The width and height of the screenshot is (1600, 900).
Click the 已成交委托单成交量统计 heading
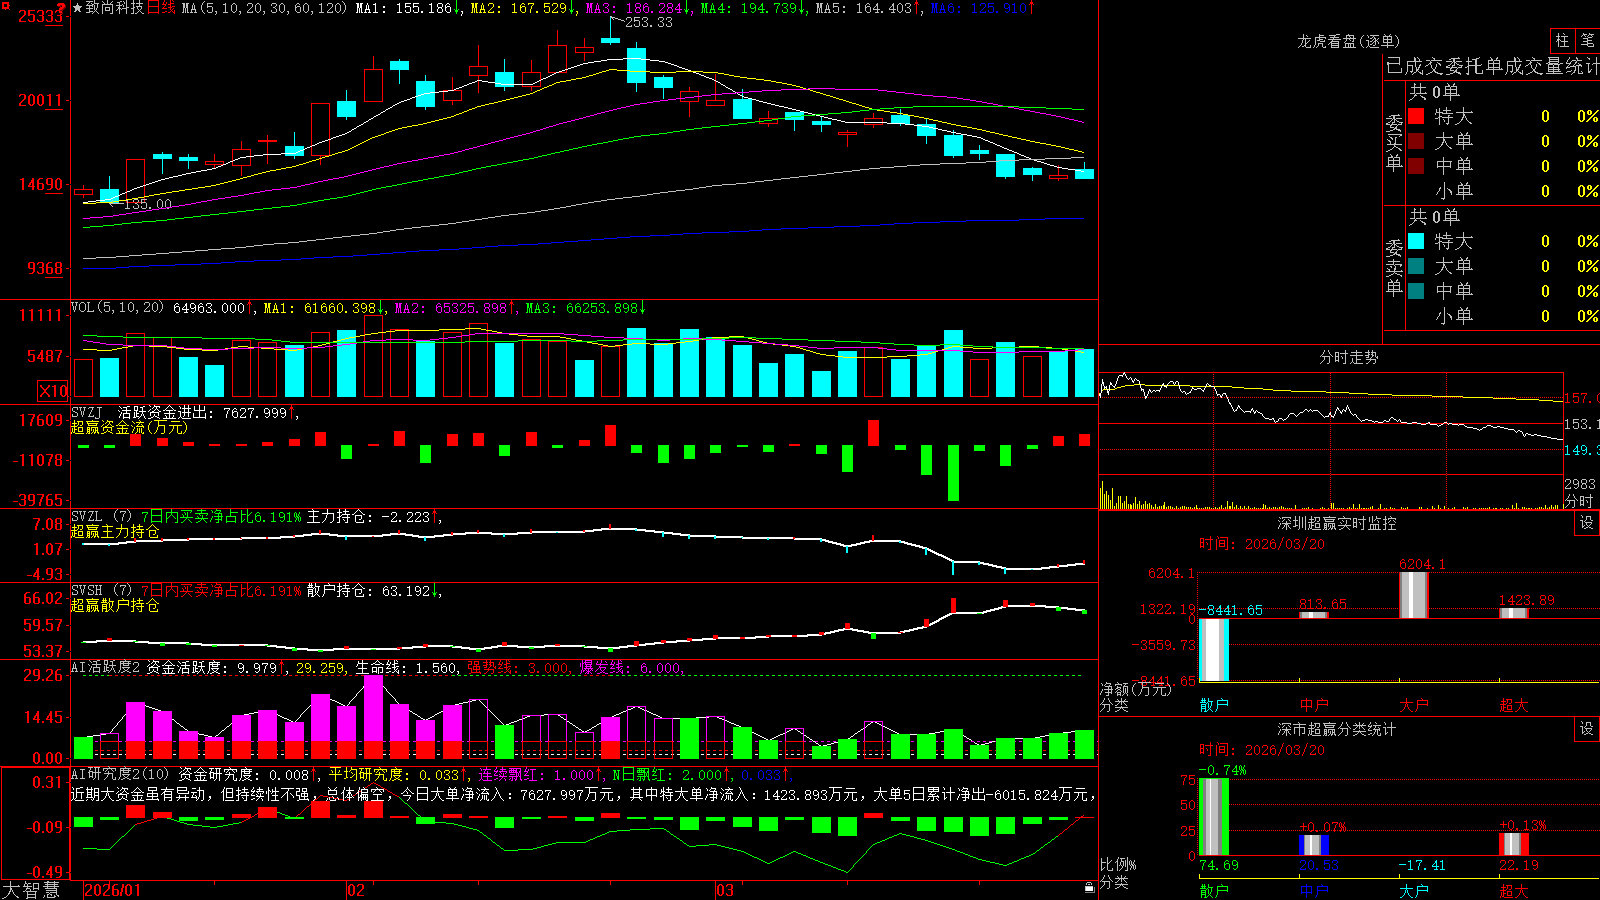(1492, 66)
